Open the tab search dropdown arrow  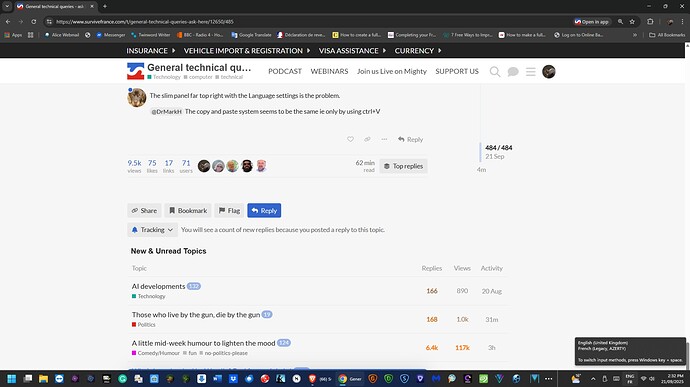coord(7,6)
